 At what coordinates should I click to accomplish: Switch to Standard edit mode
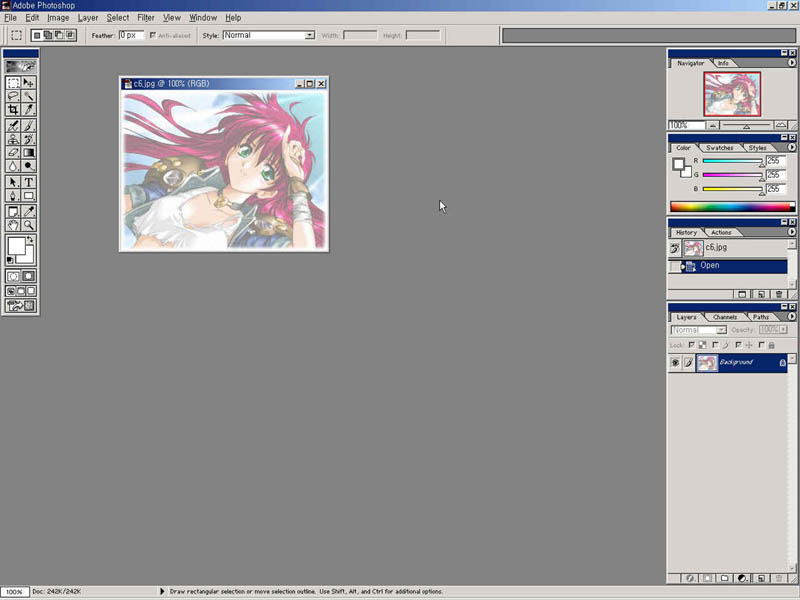pos(13,276)
